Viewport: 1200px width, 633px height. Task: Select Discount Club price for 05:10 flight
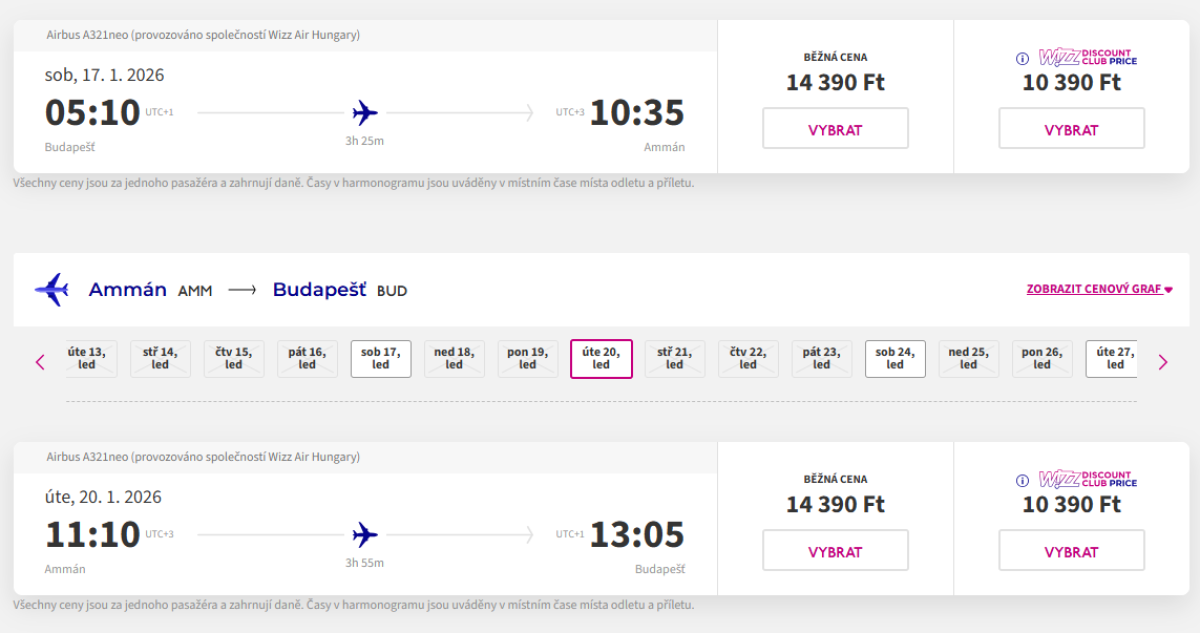point(1071,129)
